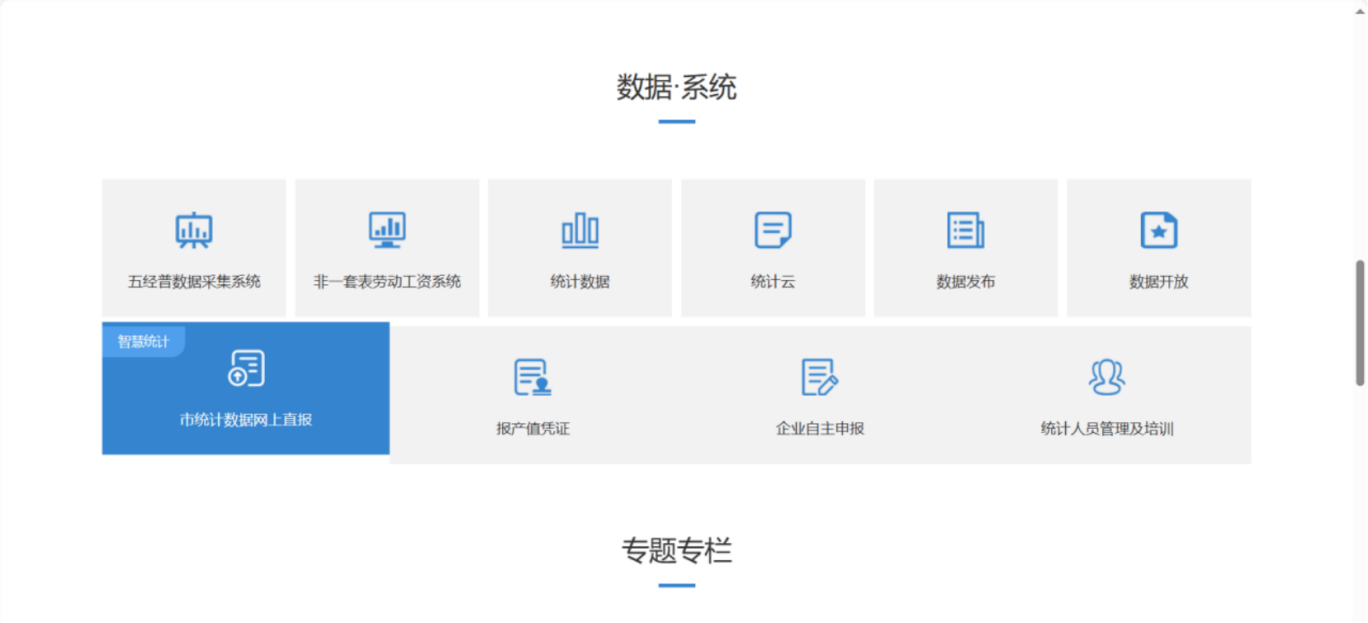
Task: Click the 数据开放 star document icon
Action: coord(1159,230)
